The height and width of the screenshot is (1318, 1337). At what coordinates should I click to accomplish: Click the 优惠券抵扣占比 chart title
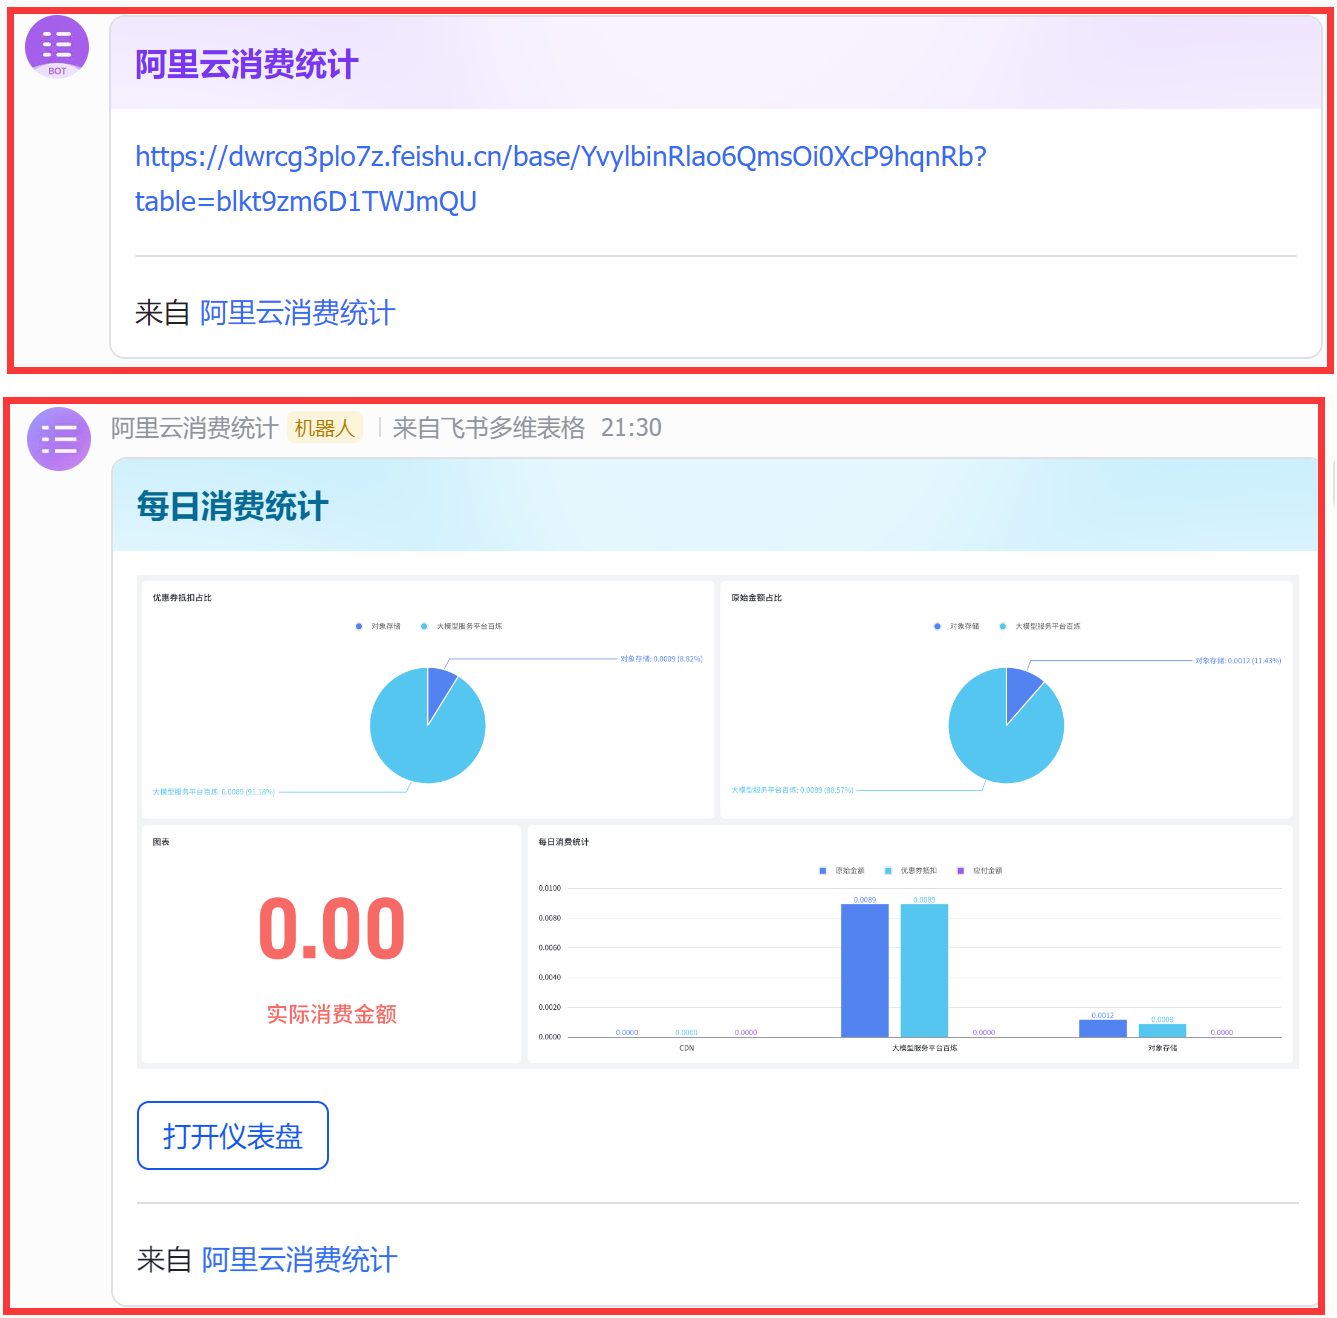tap(182, 598)
